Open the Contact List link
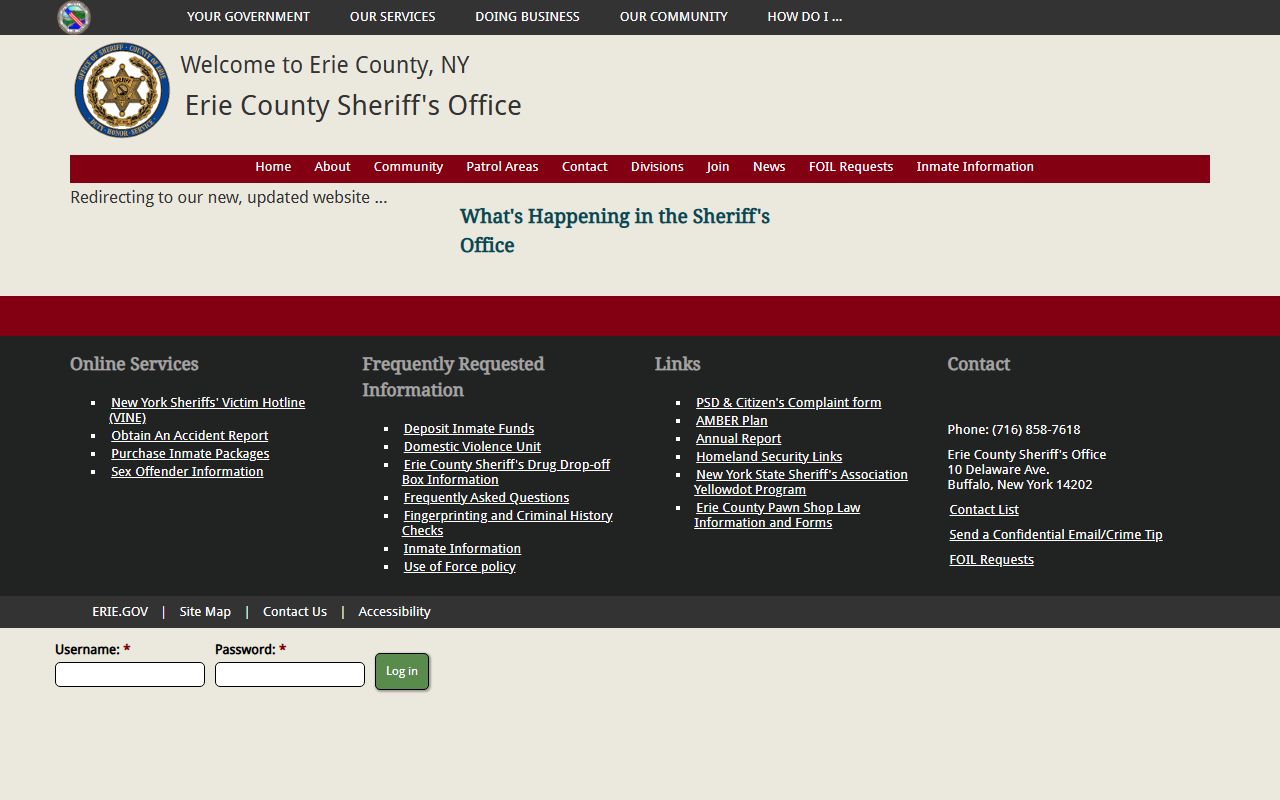This screenshot has width=1280, height=800. click(984, 510)
